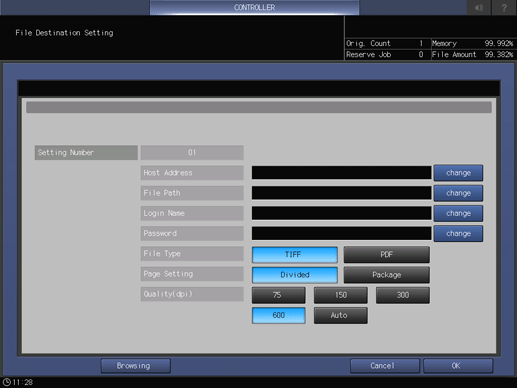Click the speaker sound icon
This screenshot has height=388, width=517.
[x=479, y=7]
